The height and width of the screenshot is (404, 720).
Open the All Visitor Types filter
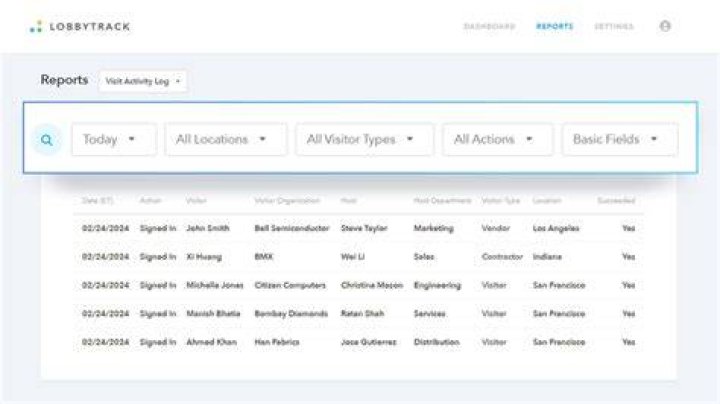click(x=365, y=139)
